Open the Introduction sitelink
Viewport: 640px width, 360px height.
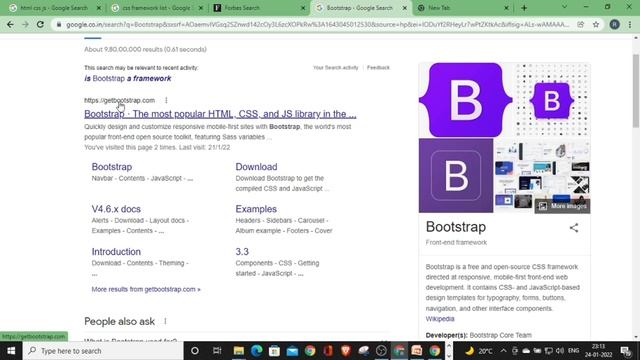tap(116, 252)
